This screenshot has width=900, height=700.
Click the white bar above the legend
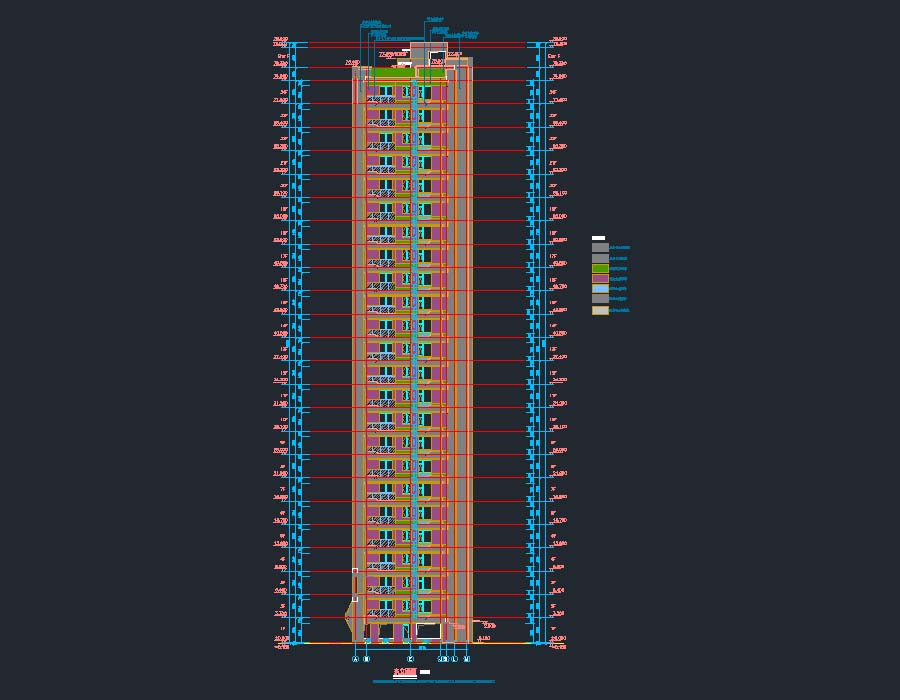point(598,238)
